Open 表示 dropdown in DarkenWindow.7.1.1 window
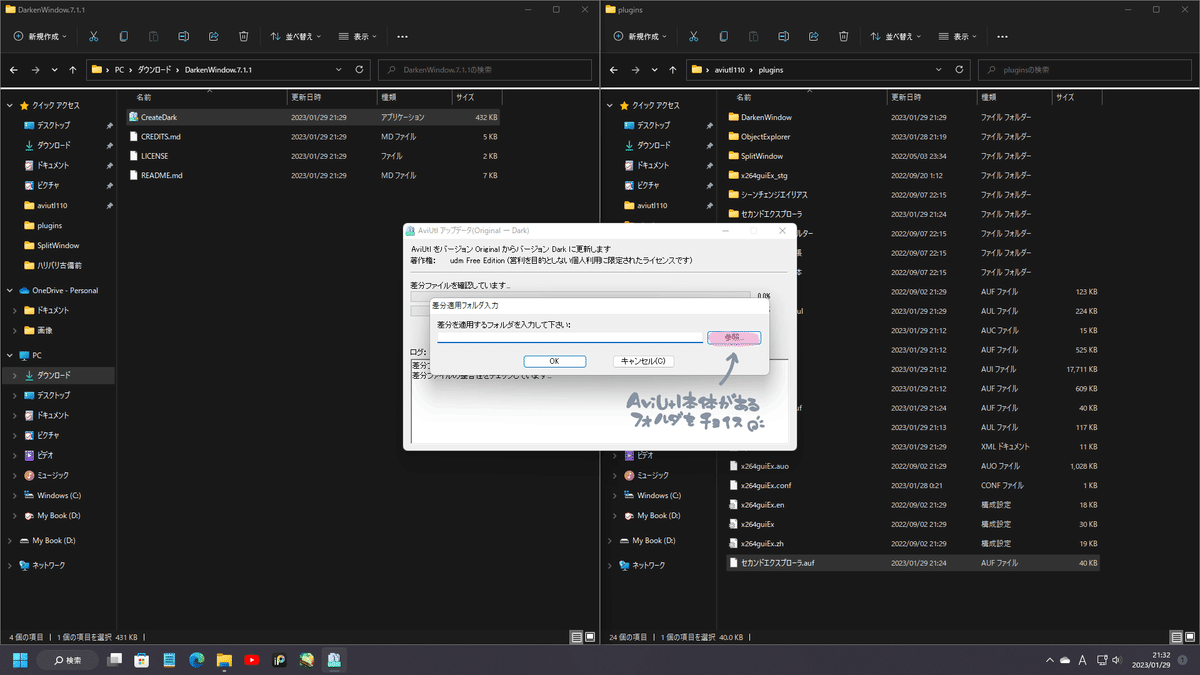This screenshot has width=1200, height=675. (x=357, y=36)
